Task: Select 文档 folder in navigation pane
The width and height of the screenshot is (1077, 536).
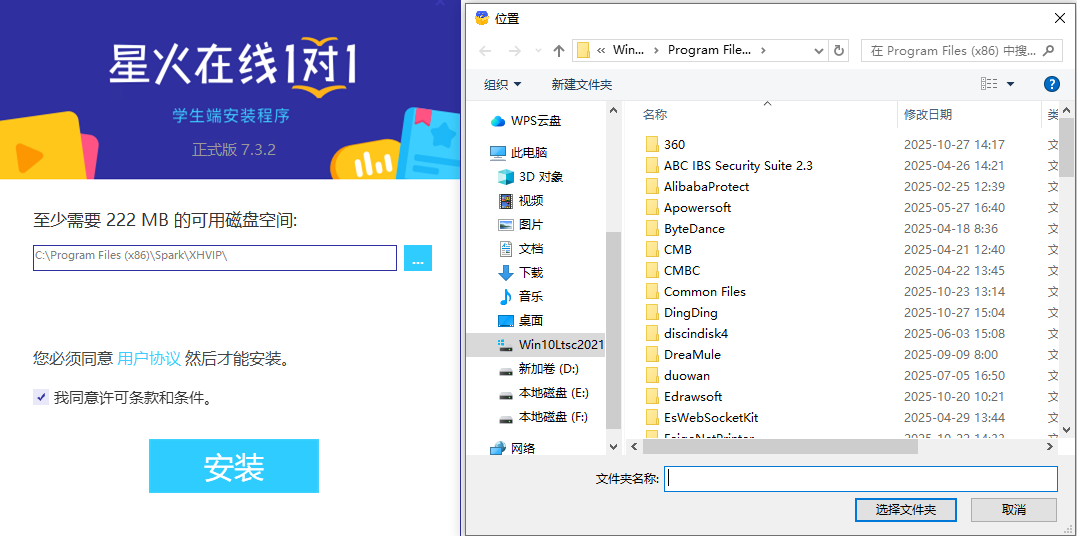Action: (520, 249)
